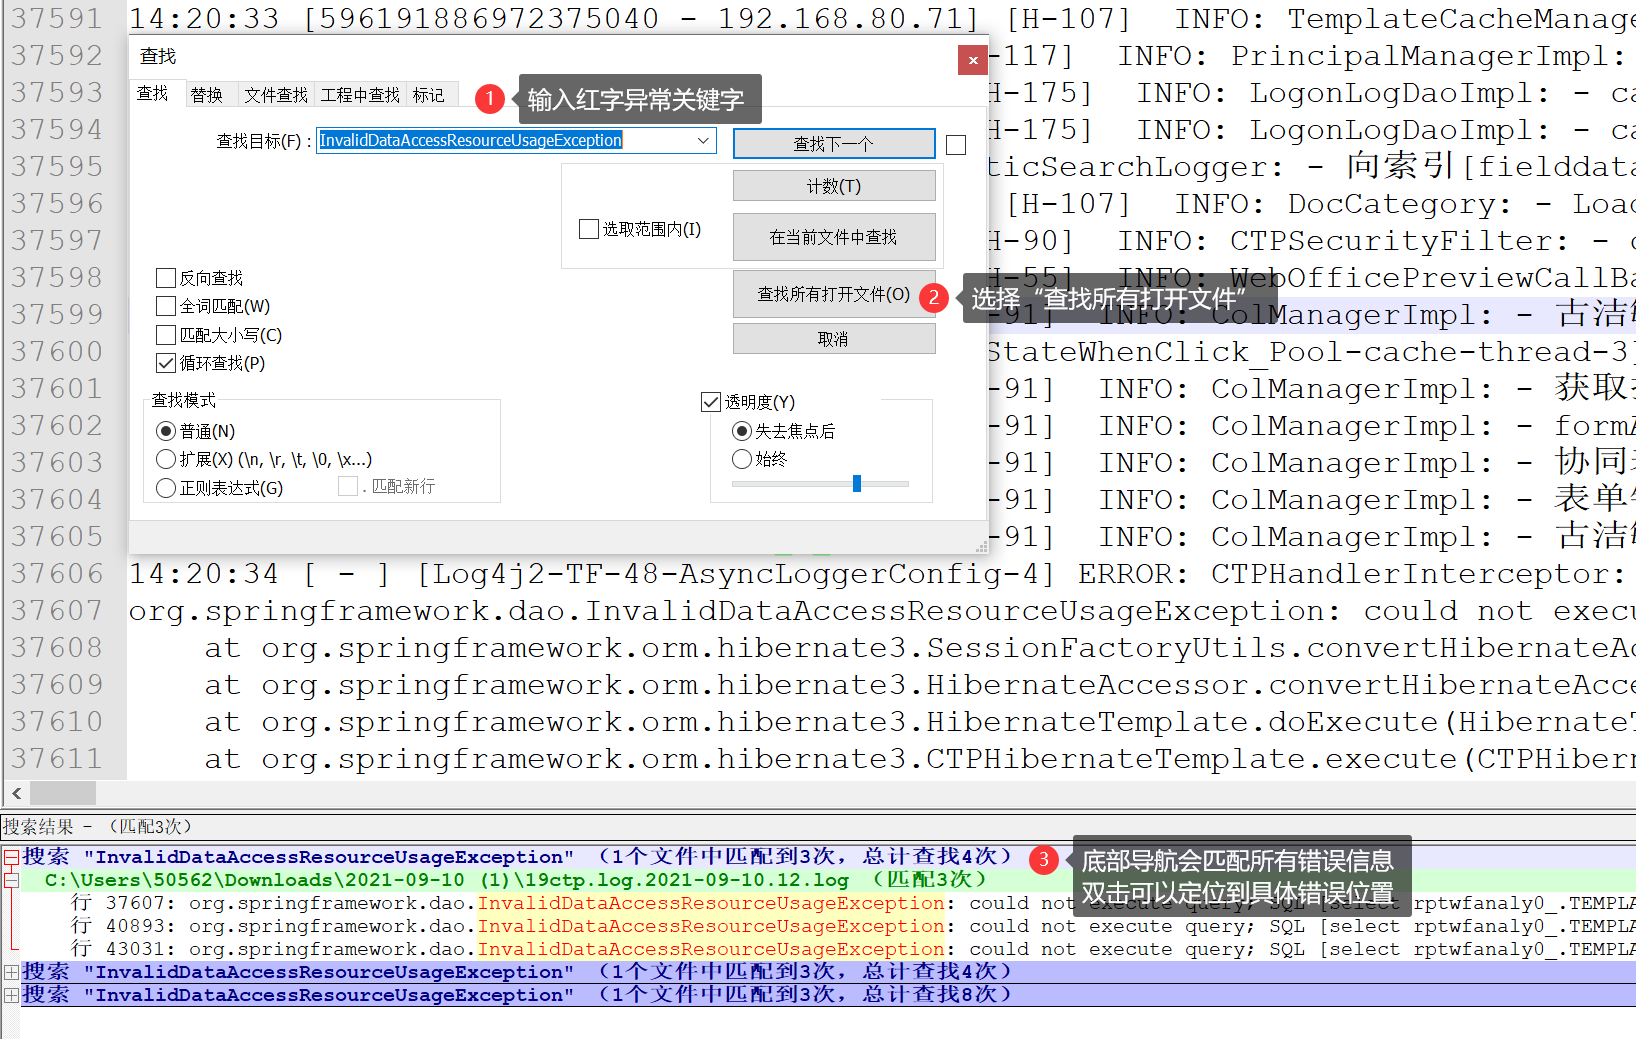
Task: Collapse the 19ctp.log file result node
Action: click(11, 880)
